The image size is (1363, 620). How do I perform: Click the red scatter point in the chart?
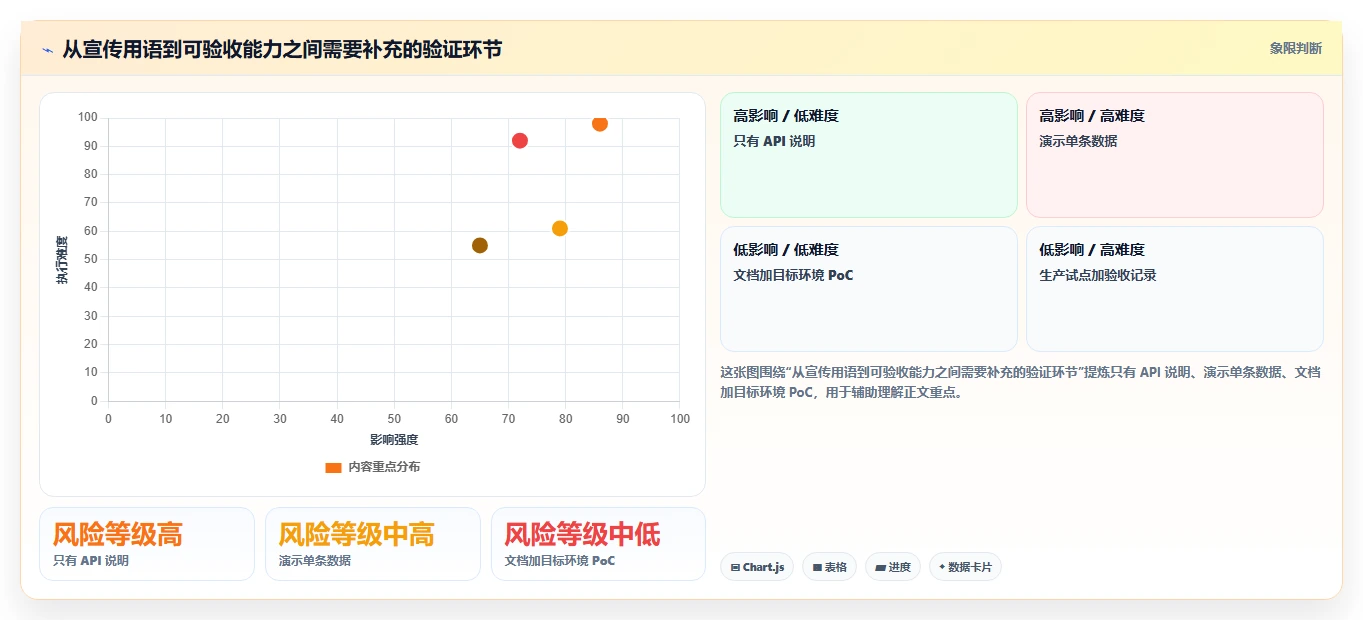[520, 141]
